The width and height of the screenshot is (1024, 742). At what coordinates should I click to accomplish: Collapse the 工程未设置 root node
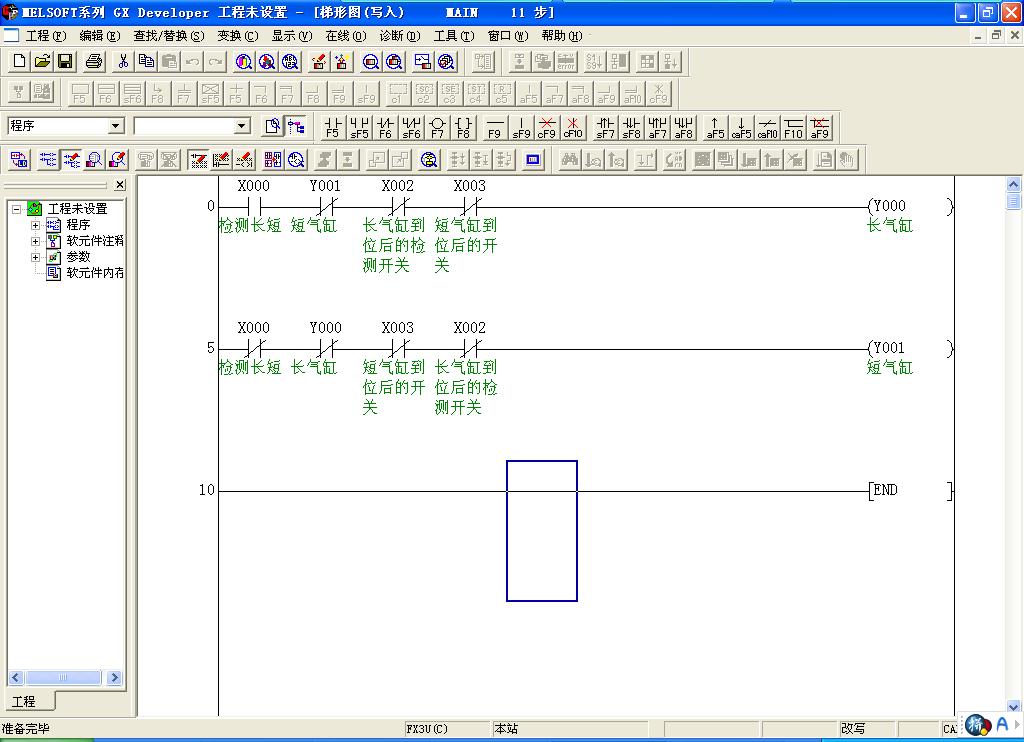pos(17,209)
